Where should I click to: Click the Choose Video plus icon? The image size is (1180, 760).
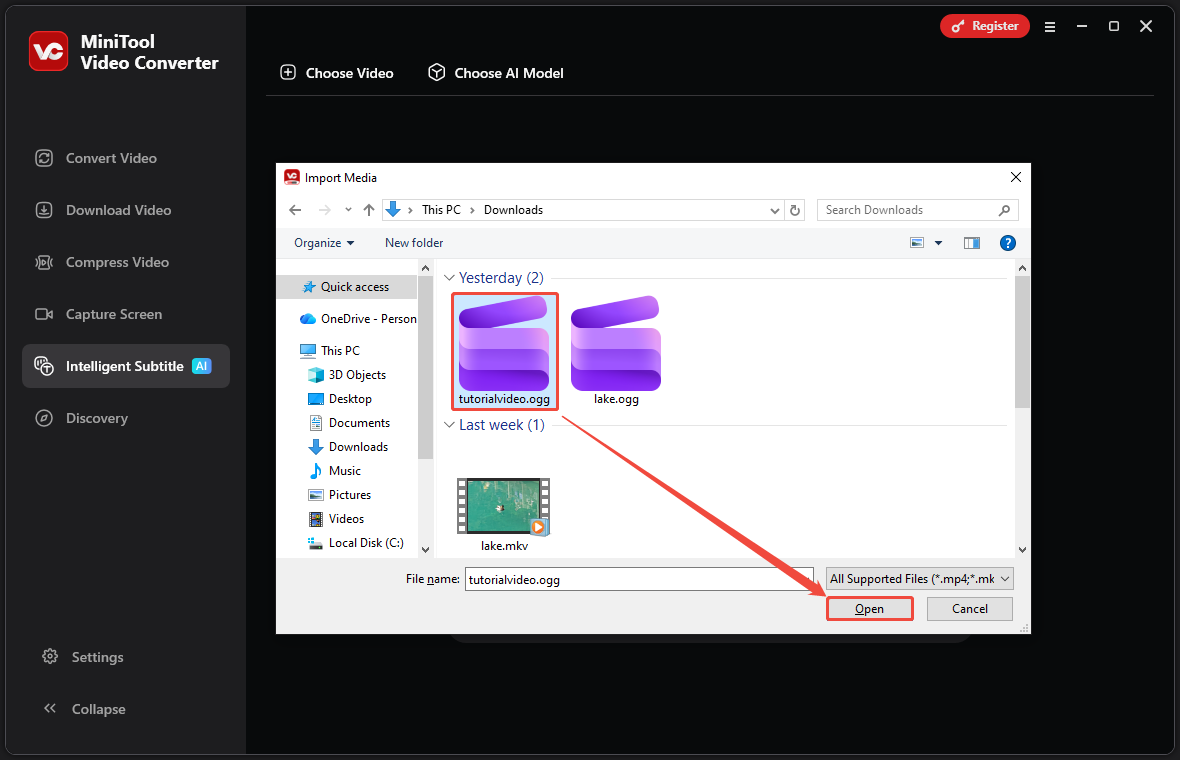pos(288,72)
